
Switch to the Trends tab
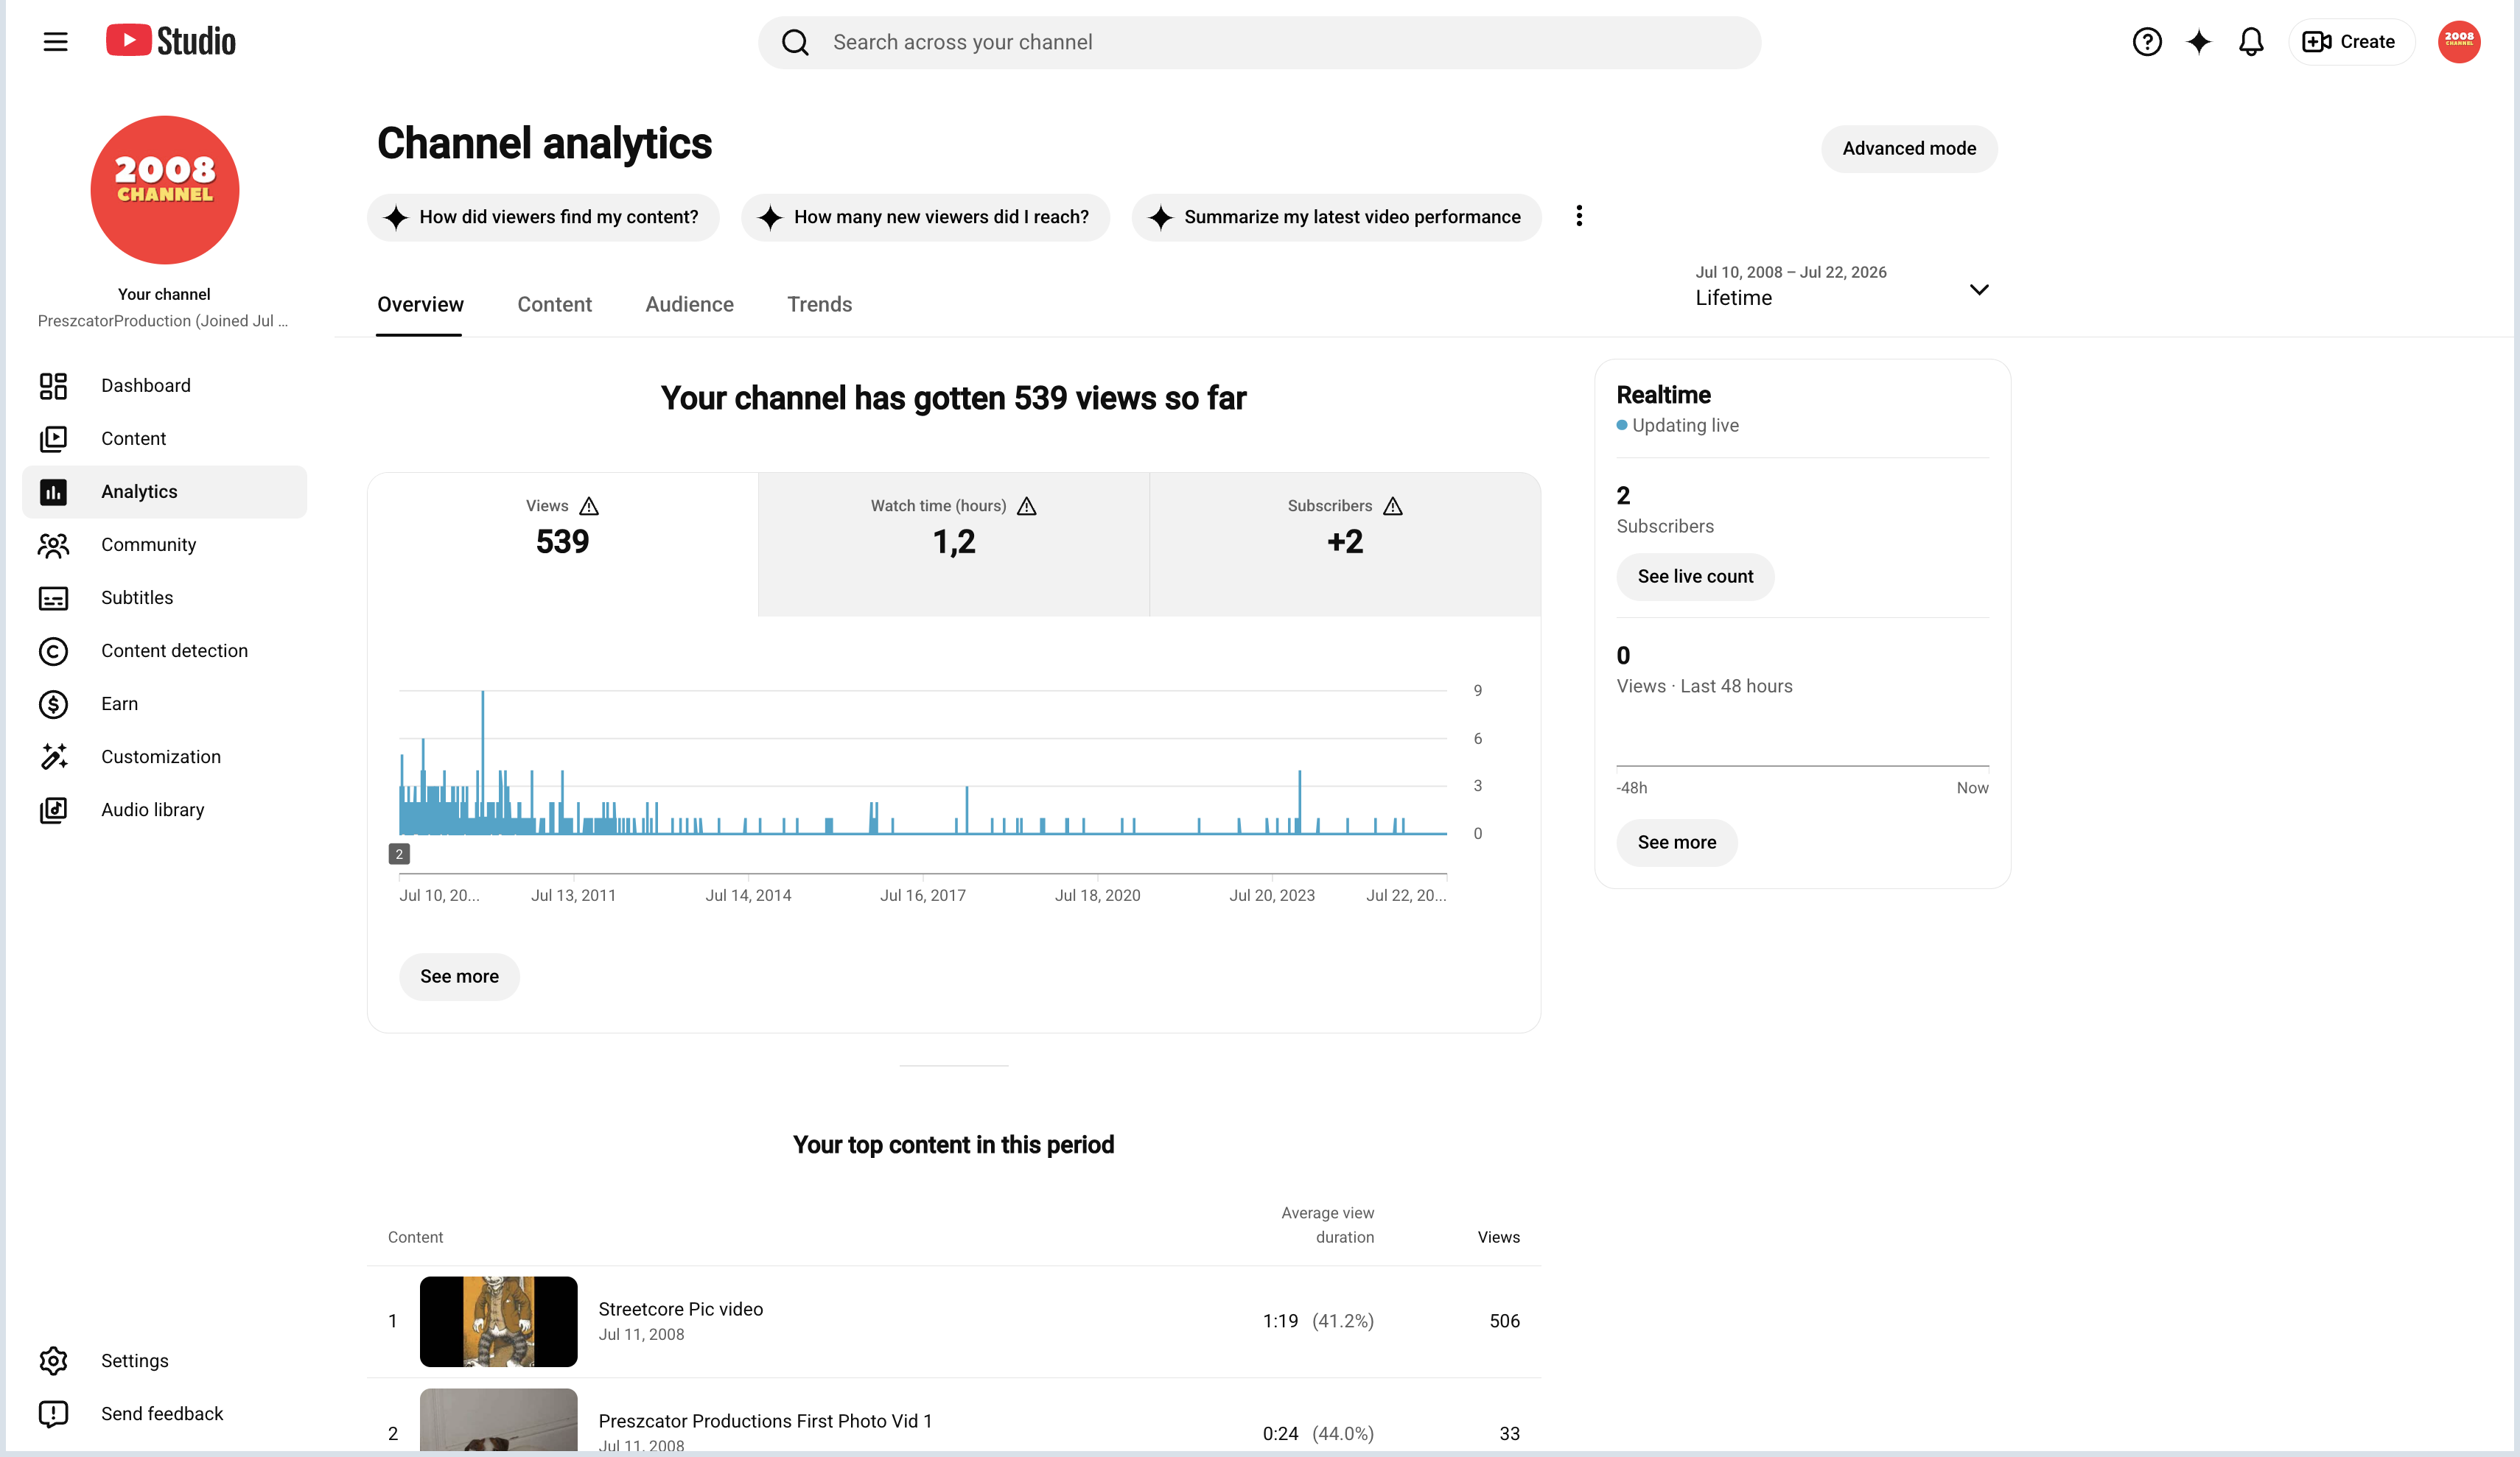point(819,304)
